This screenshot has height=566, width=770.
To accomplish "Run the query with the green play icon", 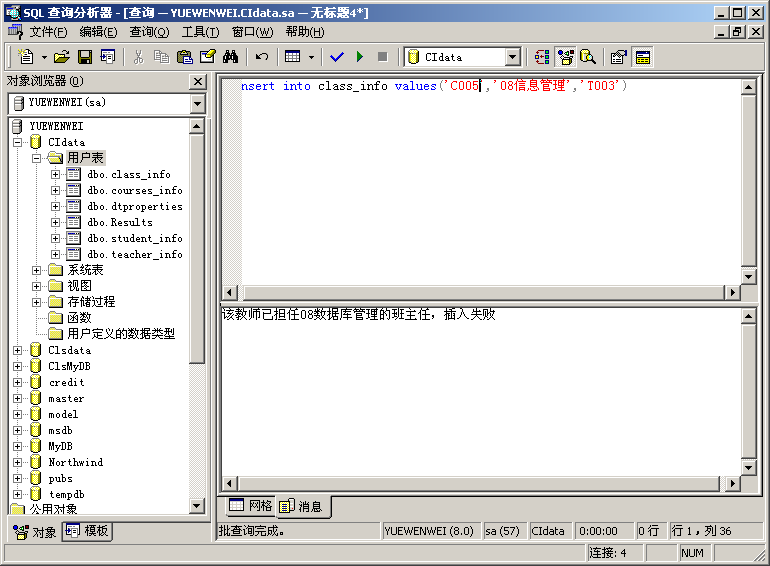I will pos(360,57).
